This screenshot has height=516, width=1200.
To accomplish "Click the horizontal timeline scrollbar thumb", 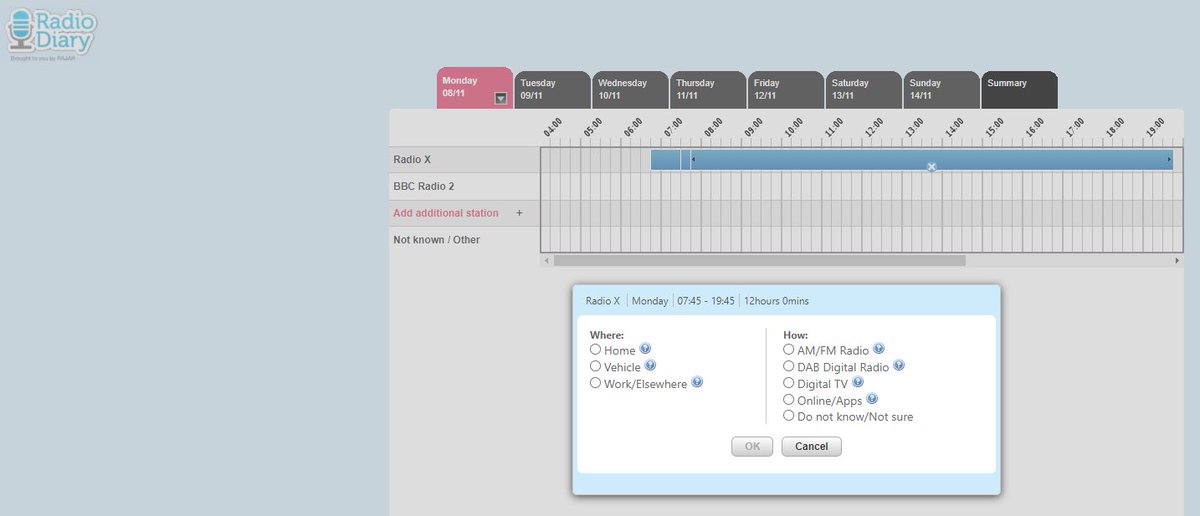I will click(x=760, y=260).
